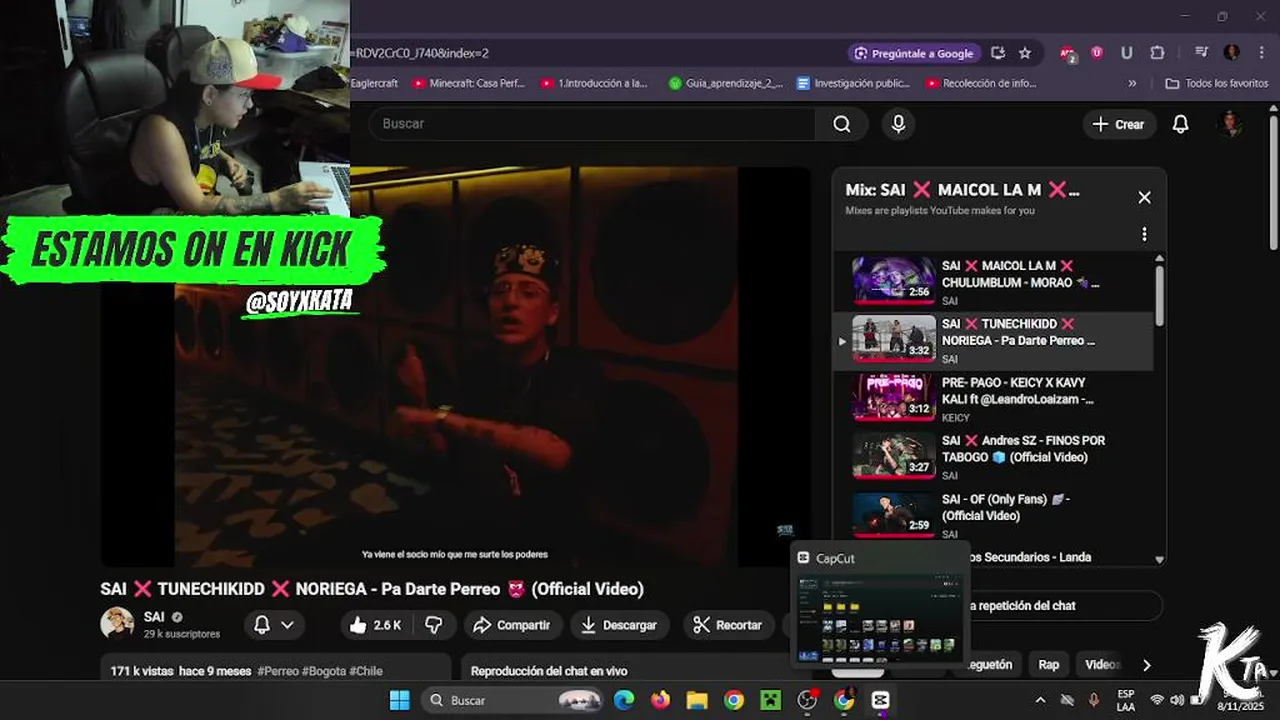
Task: Click the install app icon in address bar
Action: click(997, 53)
